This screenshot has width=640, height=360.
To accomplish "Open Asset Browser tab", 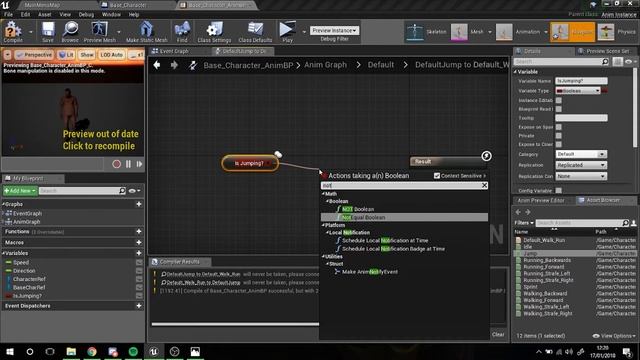I will 603,200.
